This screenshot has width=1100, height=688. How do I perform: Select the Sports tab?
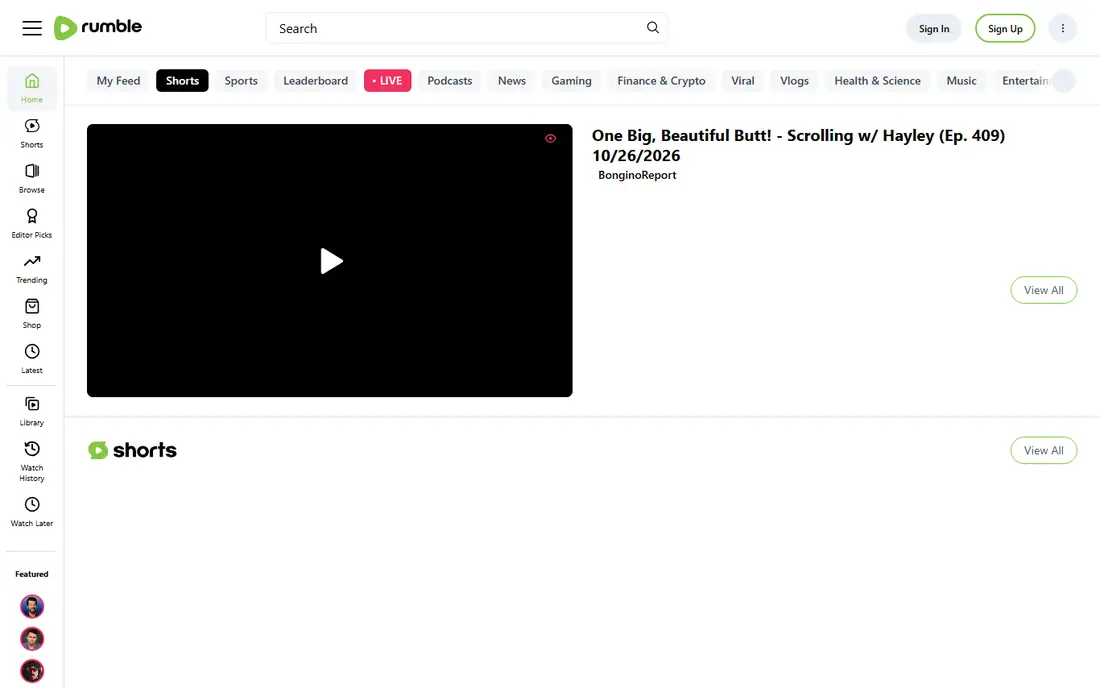coord(241,81)
